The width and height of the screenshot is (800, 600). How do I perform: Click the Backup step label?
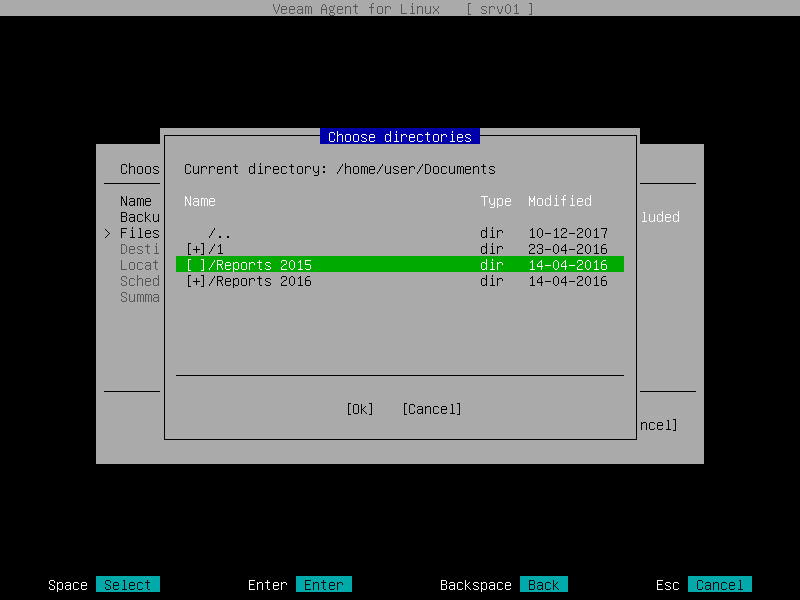(138, 217)
